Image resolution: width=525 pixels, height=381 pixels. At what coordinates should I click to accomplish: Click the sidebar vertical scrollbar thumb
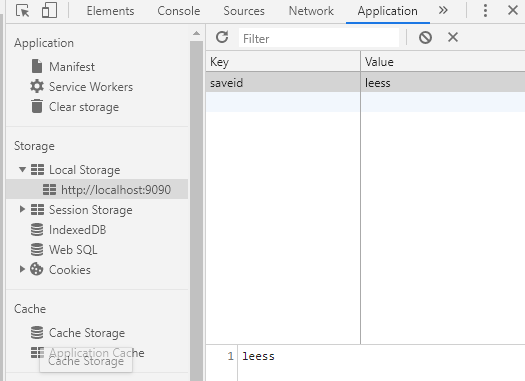coord(197,211)
